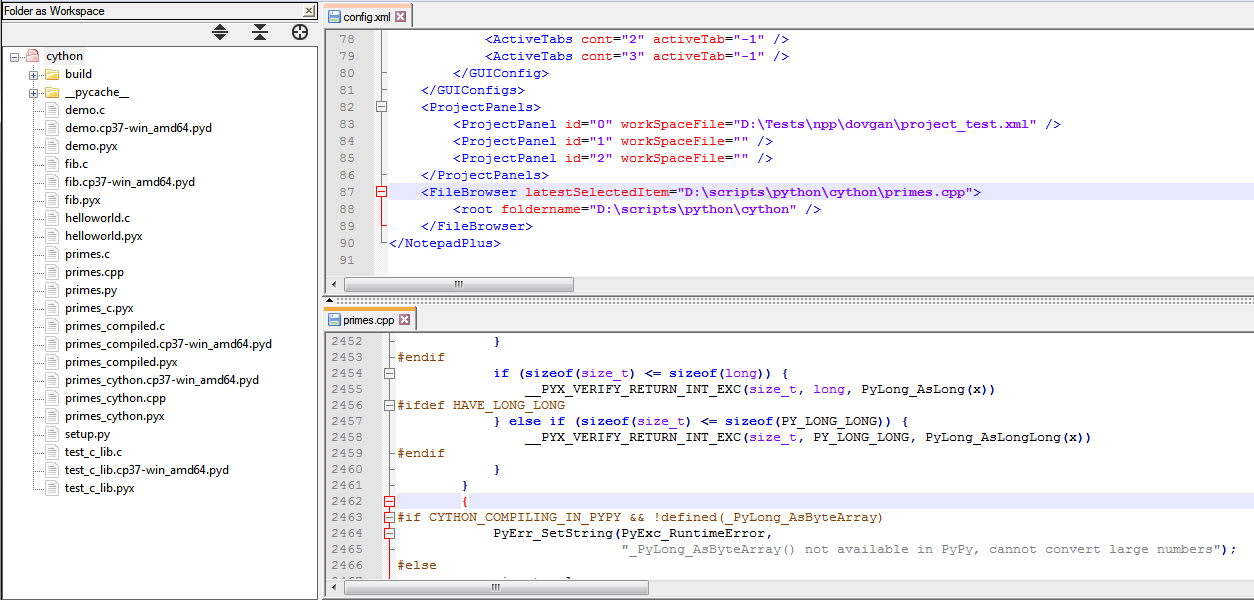The image size is (1254, 600).
Task: Collapse the ProjectPanels fold marker on line 82
Action: (380, 107)
